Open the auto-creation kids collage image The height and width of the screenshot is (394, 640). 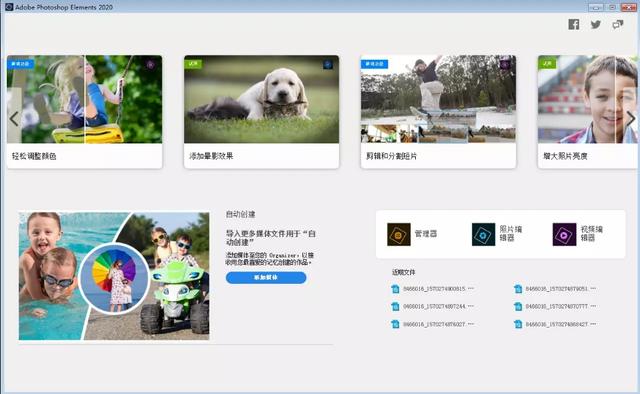(x=114, y=276)
